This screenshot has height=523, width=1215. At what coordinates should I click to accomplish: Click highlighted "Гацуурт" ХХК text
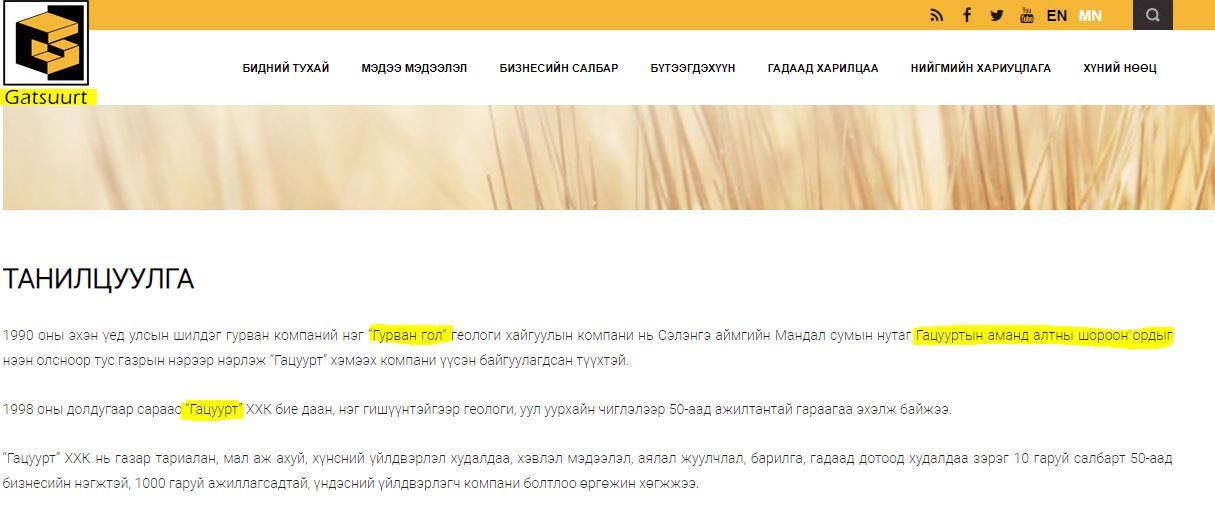point(214,410)
